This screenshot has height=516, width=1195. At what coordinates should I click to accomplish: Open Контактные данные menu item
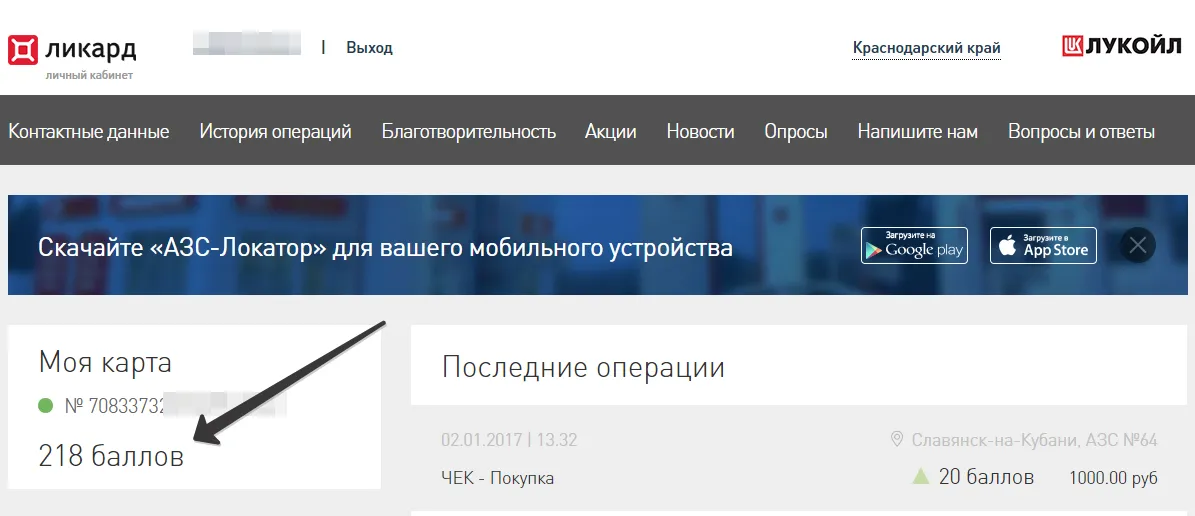click(88, 131)
